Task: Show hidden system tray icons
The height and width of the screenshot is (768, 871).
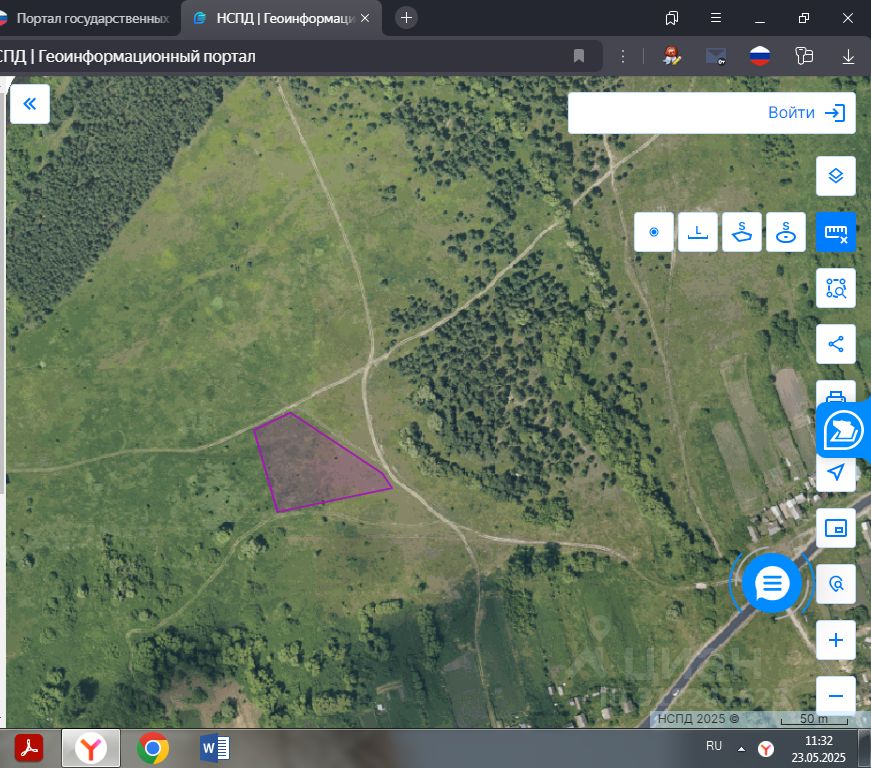Action: click(741, 749)
